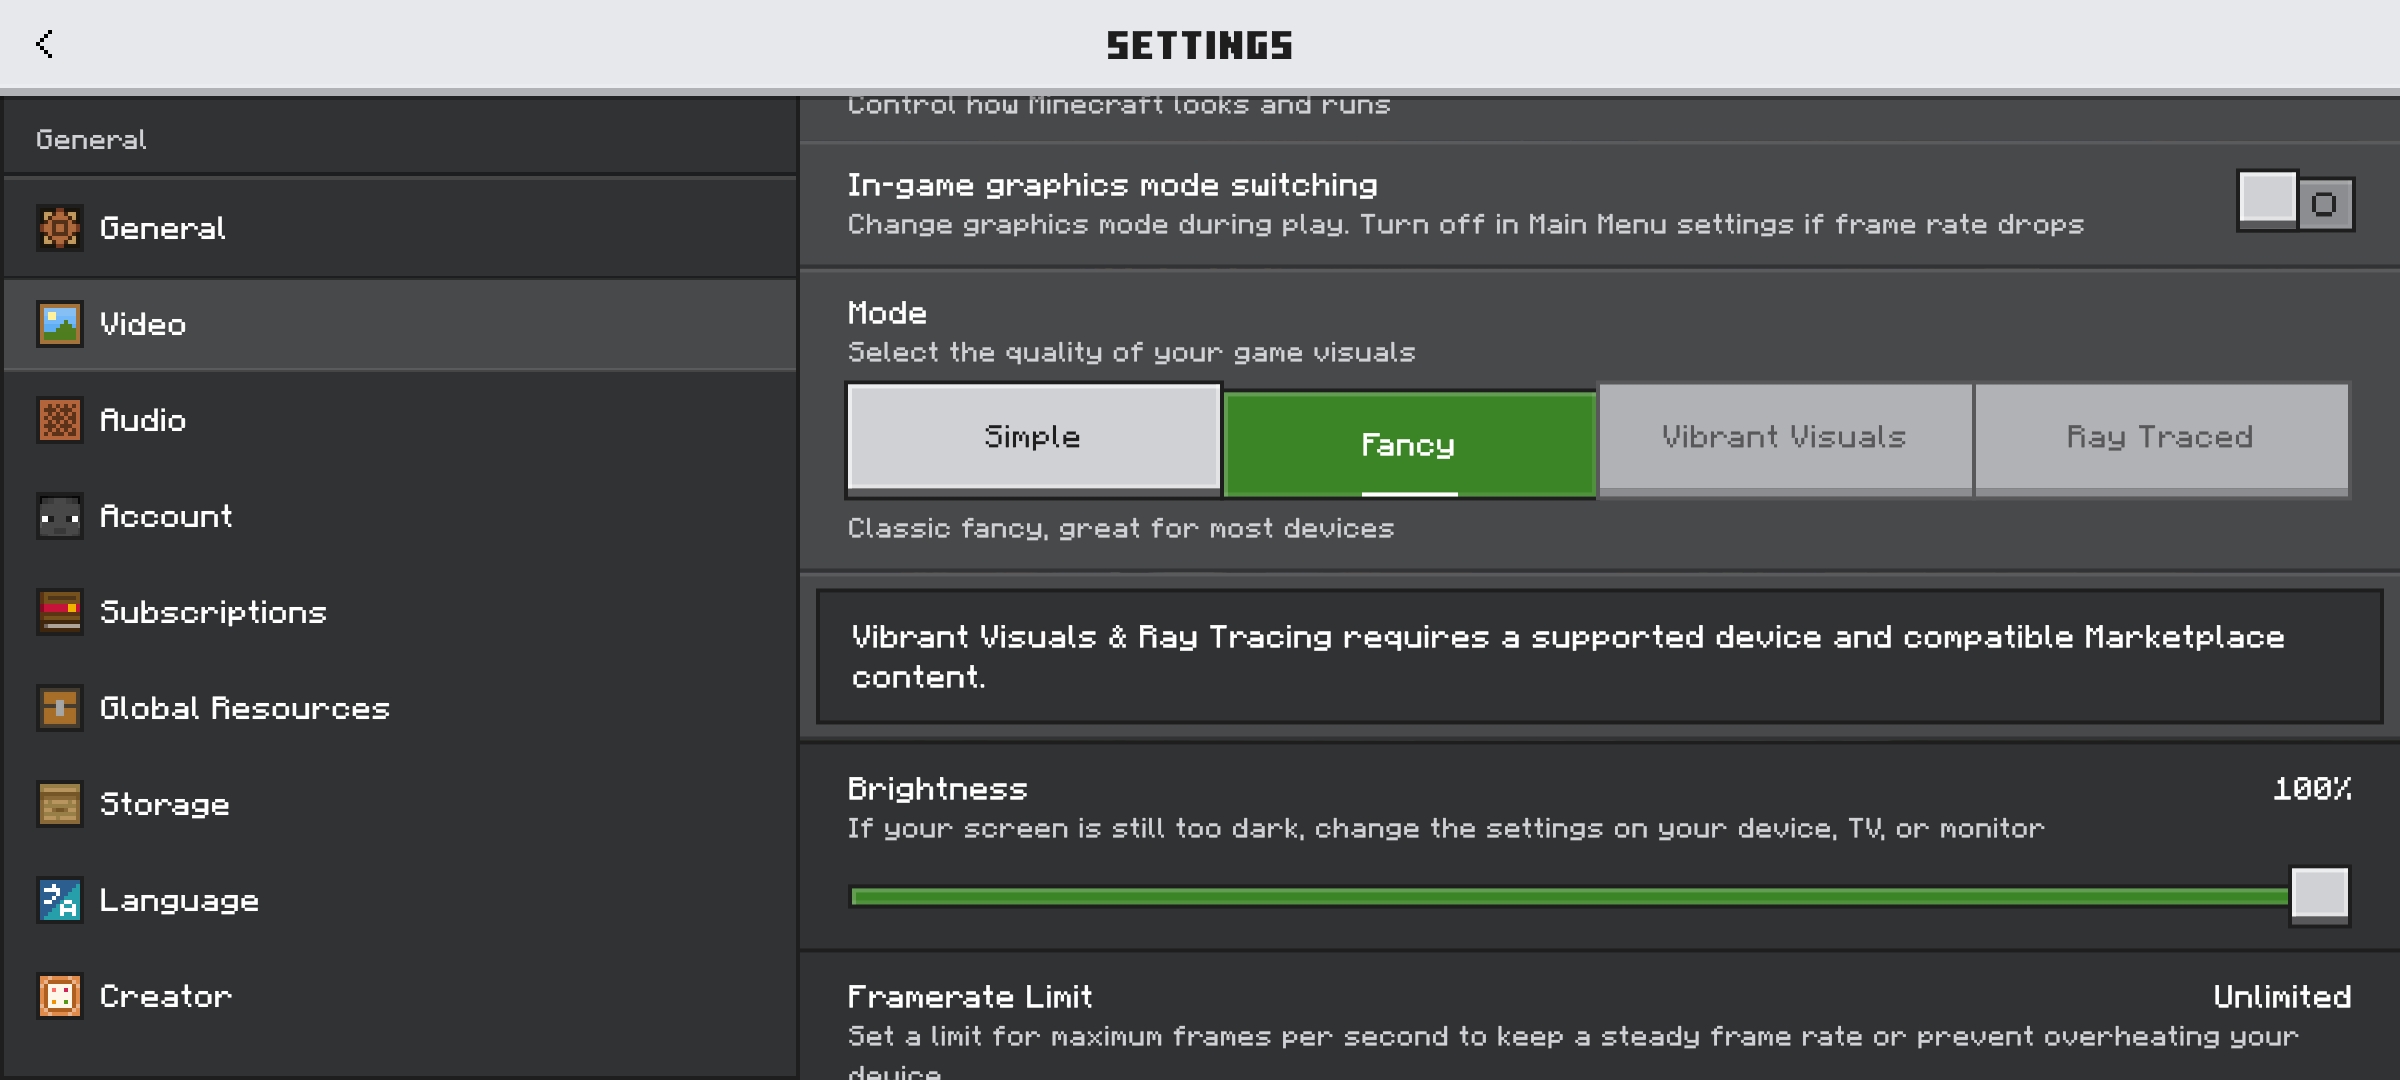
Task: Click the Creator command block icon
Action: [60, 996]
